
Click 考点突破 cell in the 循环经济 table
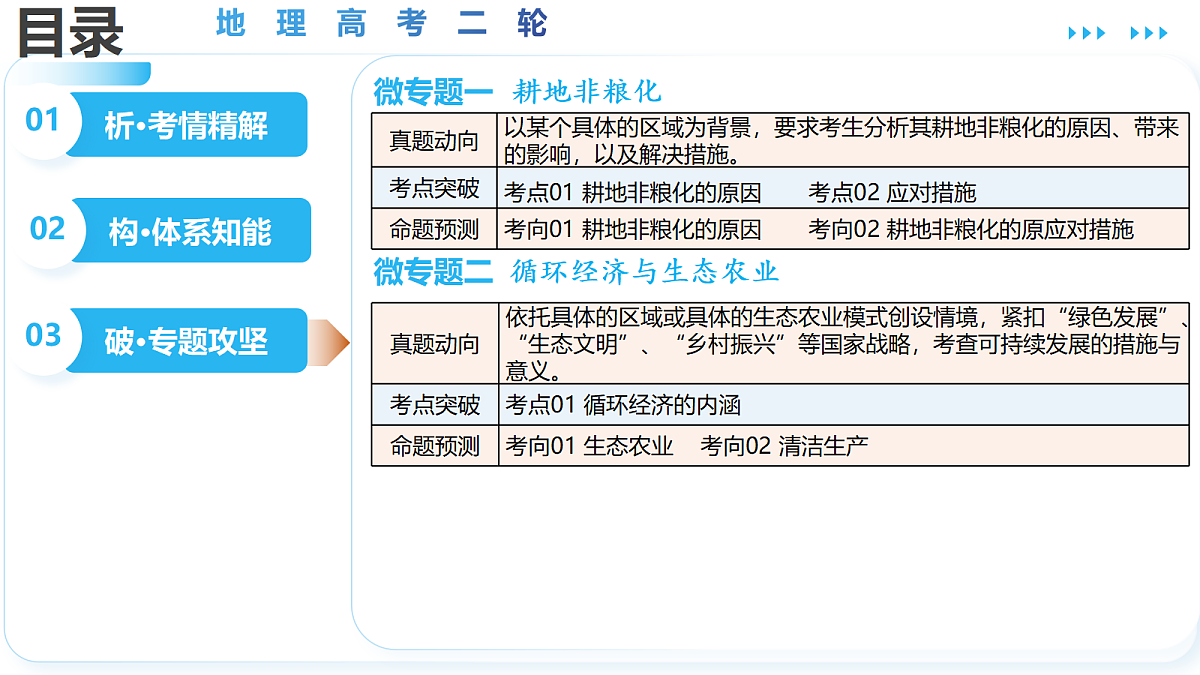(x=435, y=405)
